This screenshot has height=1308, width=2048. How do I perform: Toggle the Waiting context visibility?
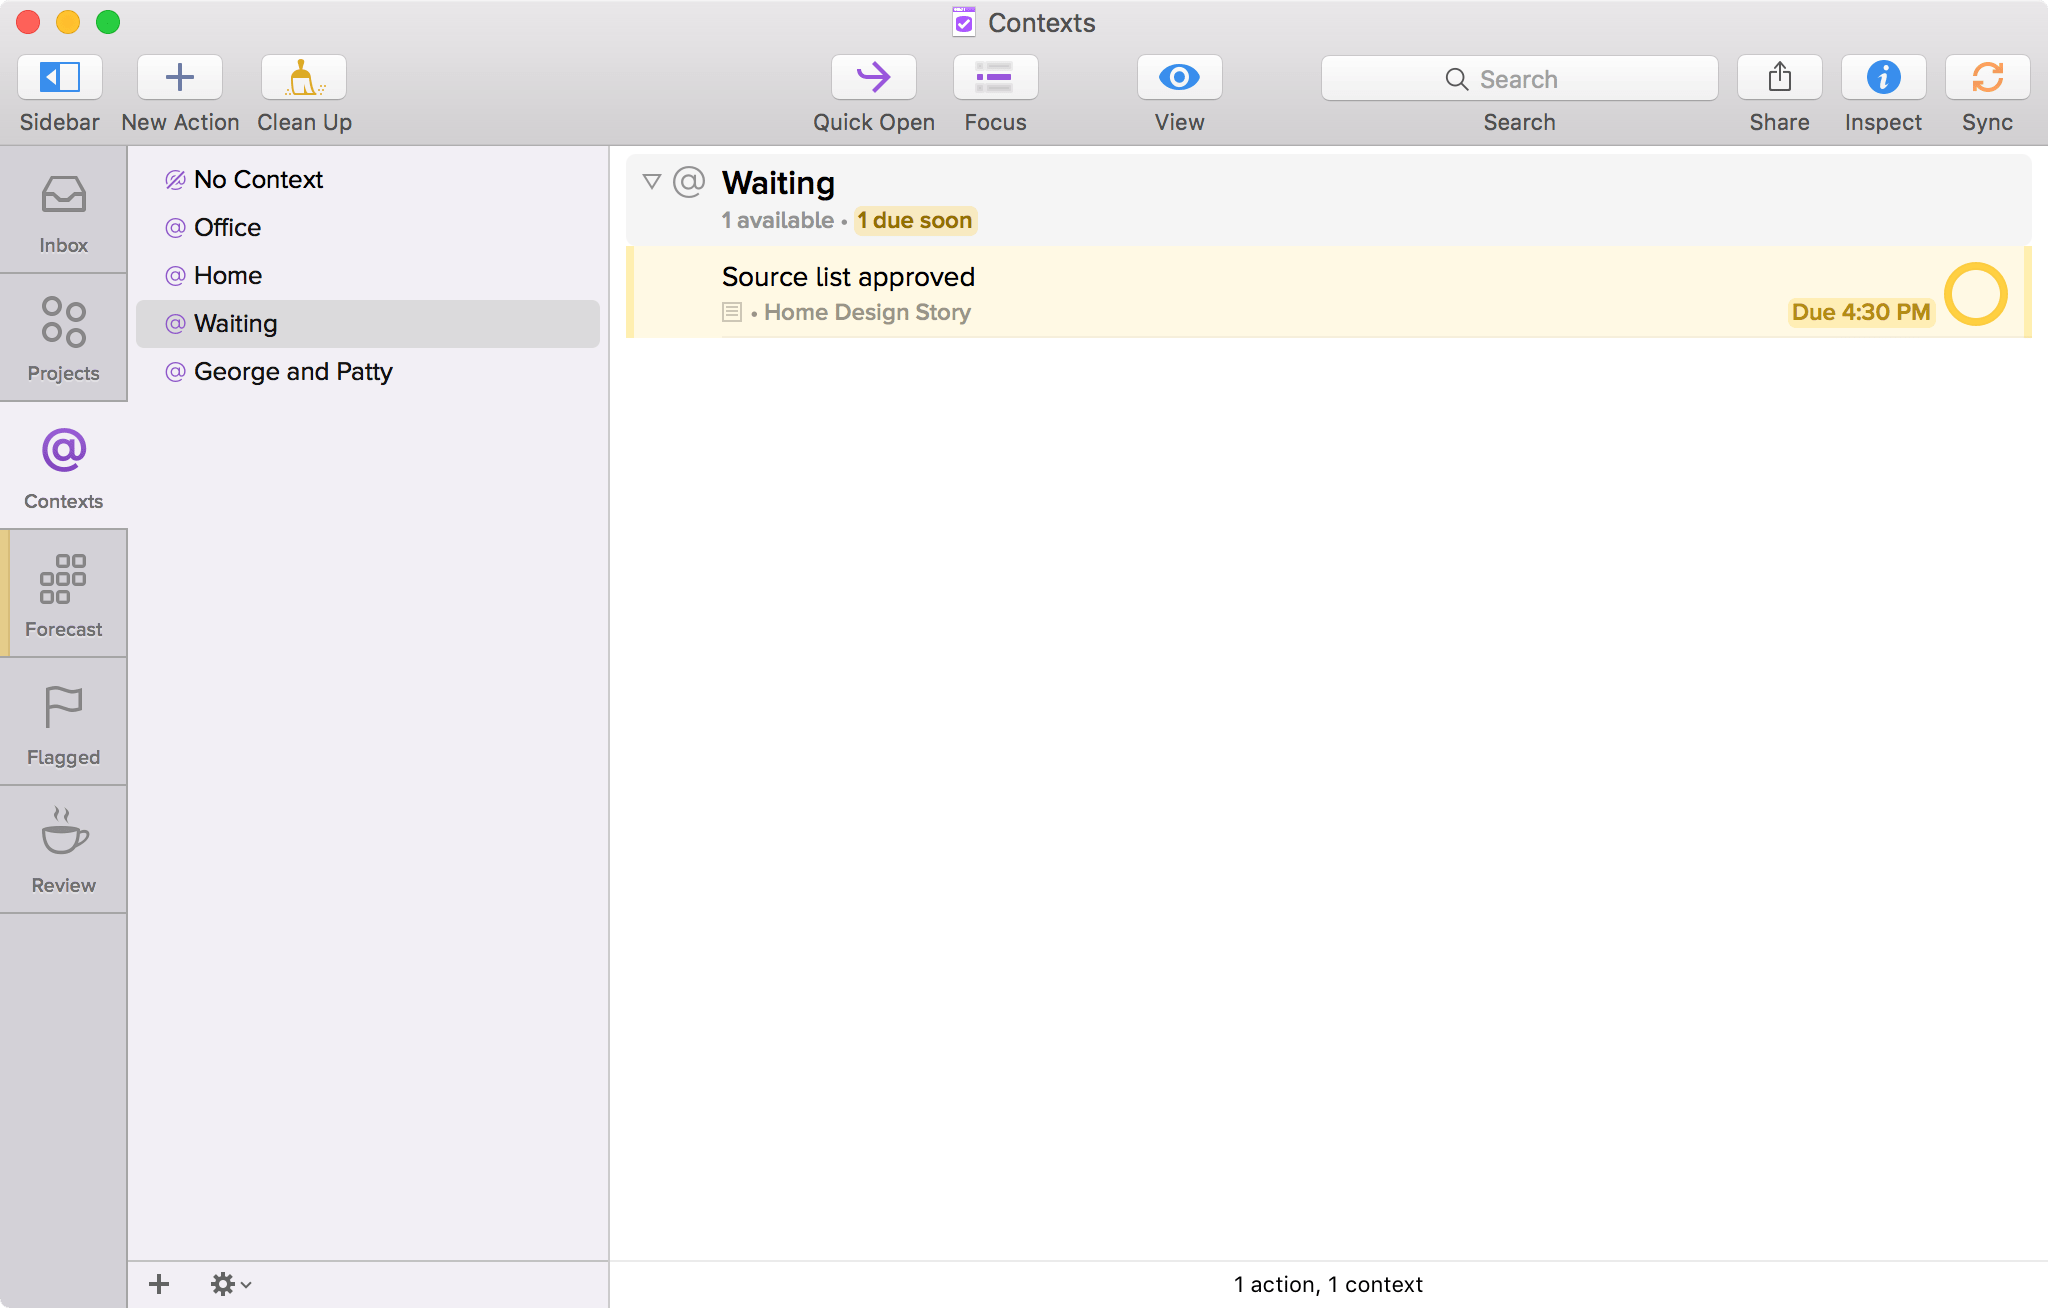coord(649,182)
